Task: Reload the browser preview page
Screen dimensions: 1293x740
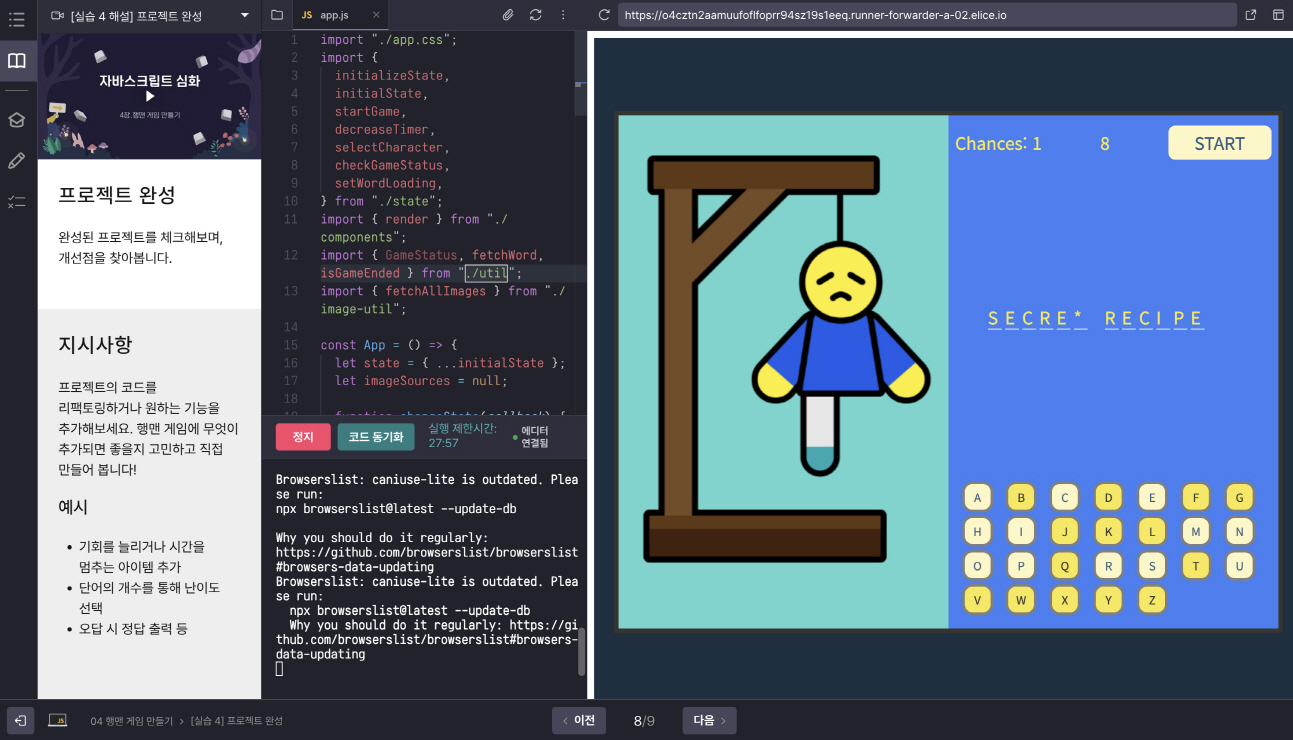Action: tap(604, 15)
